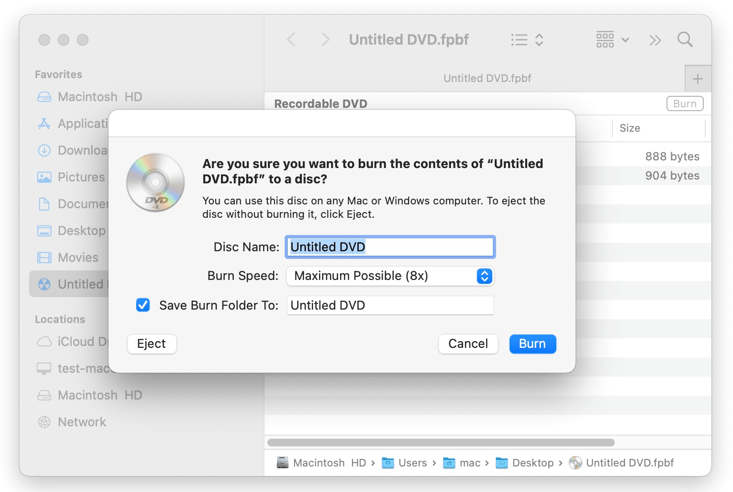Image resolution: width=733 pixels, height=492 pixels.
Task: Select the Untitled DVD.fpbf tab
Action: point(486,78)
